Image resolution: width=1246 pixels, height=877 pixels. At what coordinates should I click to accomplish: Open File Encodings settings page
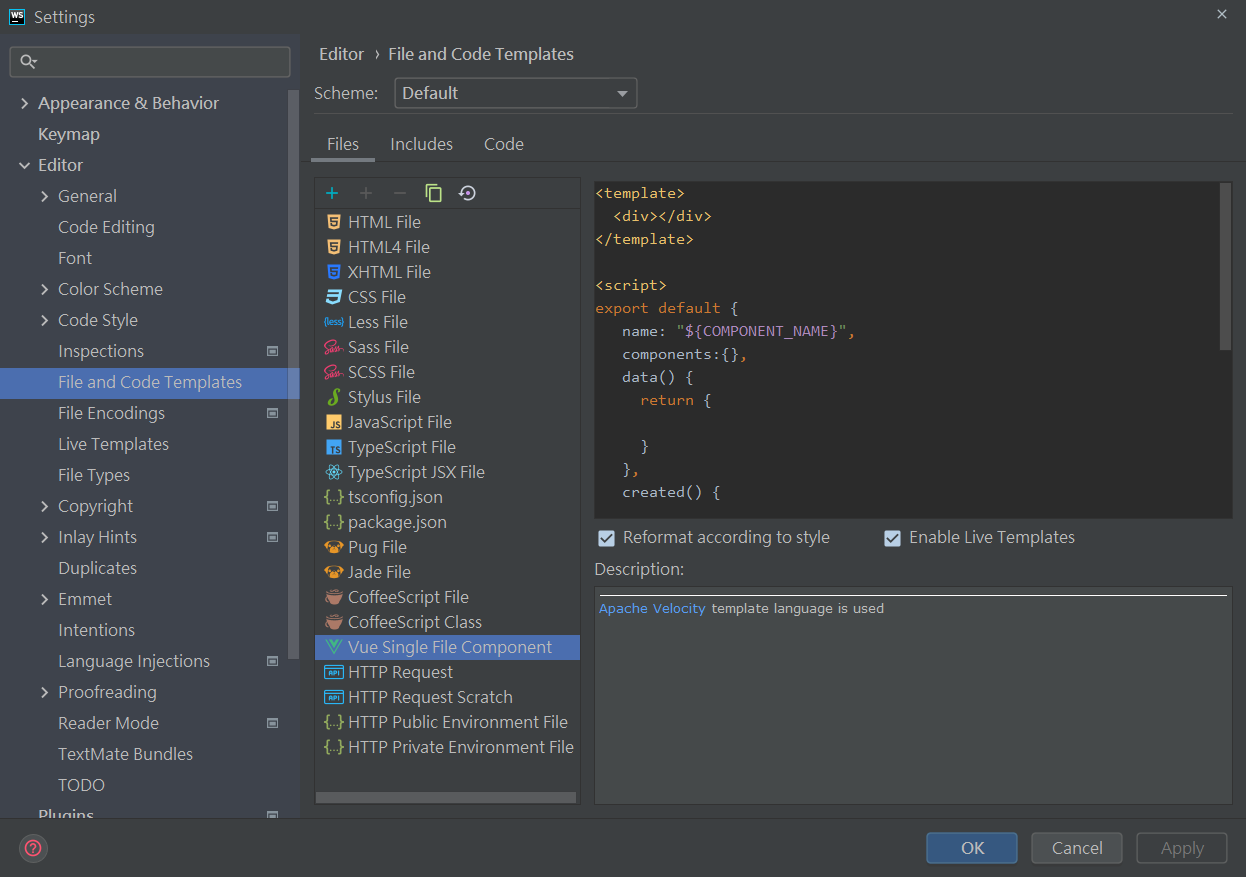(111, 413)
